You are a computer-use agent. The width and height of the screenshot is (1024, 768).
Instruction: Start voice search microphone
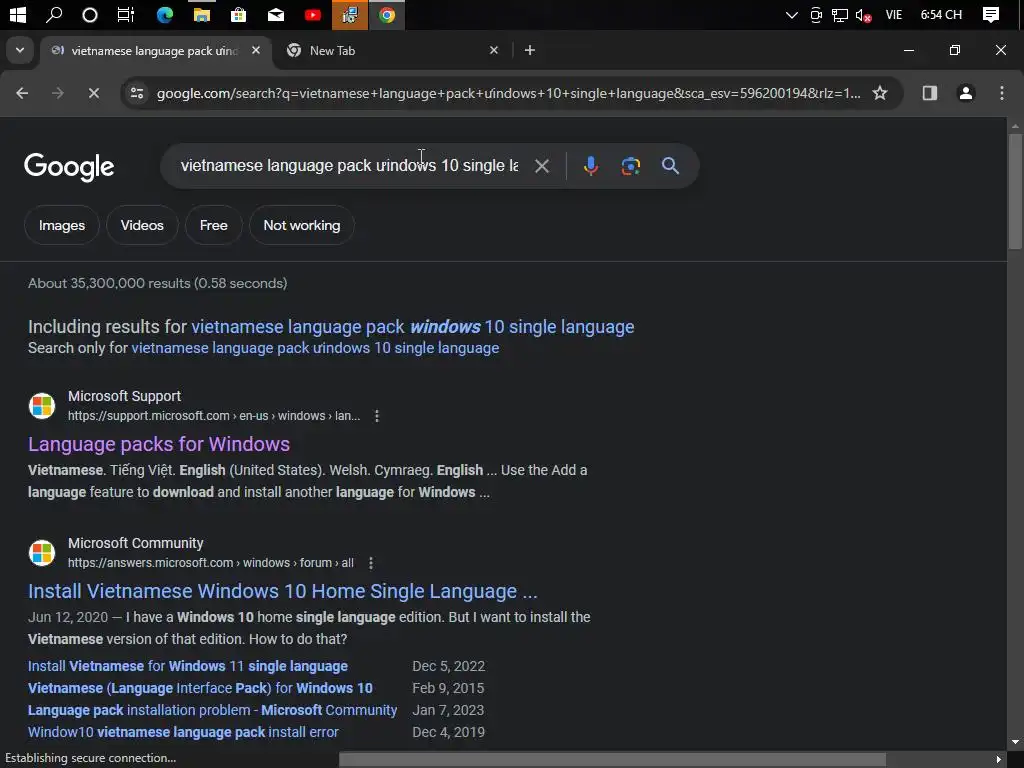pyautogui.click(x=590, y=166)
